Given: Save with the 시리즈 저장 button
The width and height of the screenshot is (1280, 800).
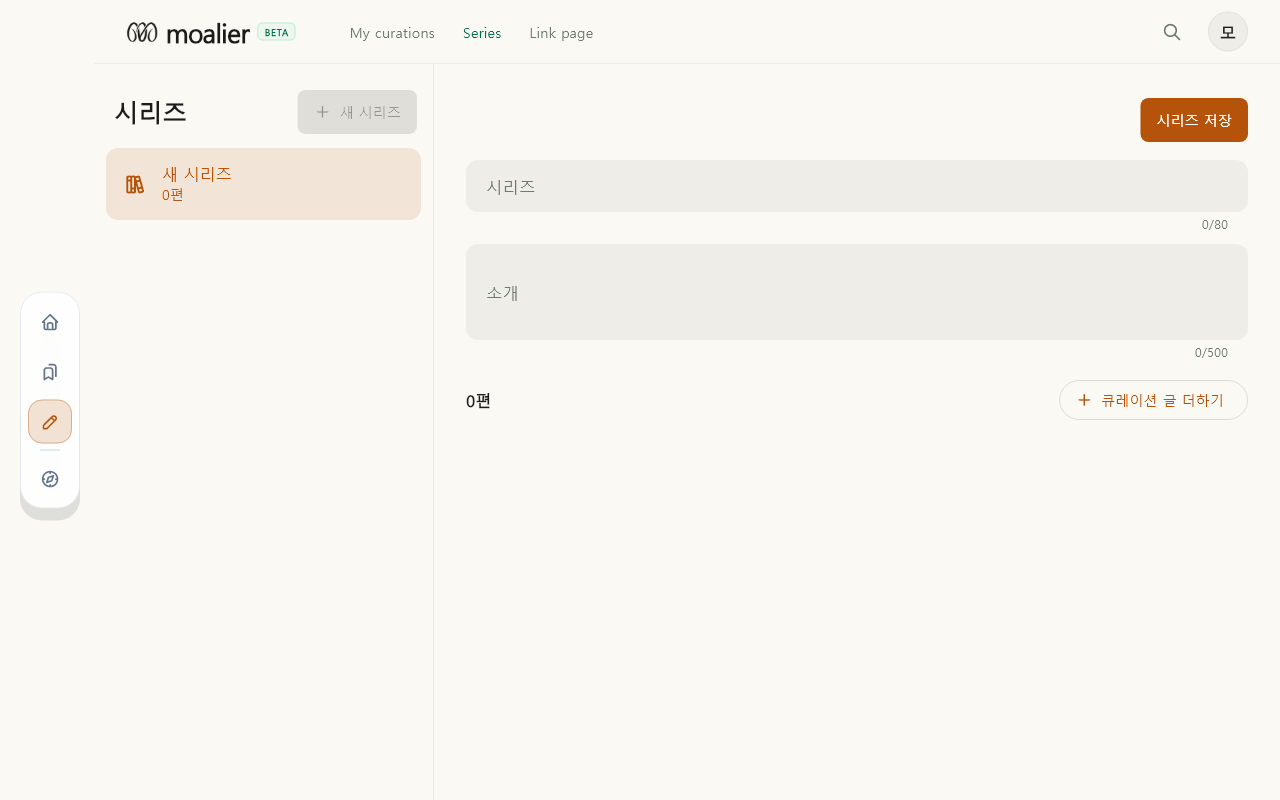Looking at the screenshot, I should click(1194, 120).
